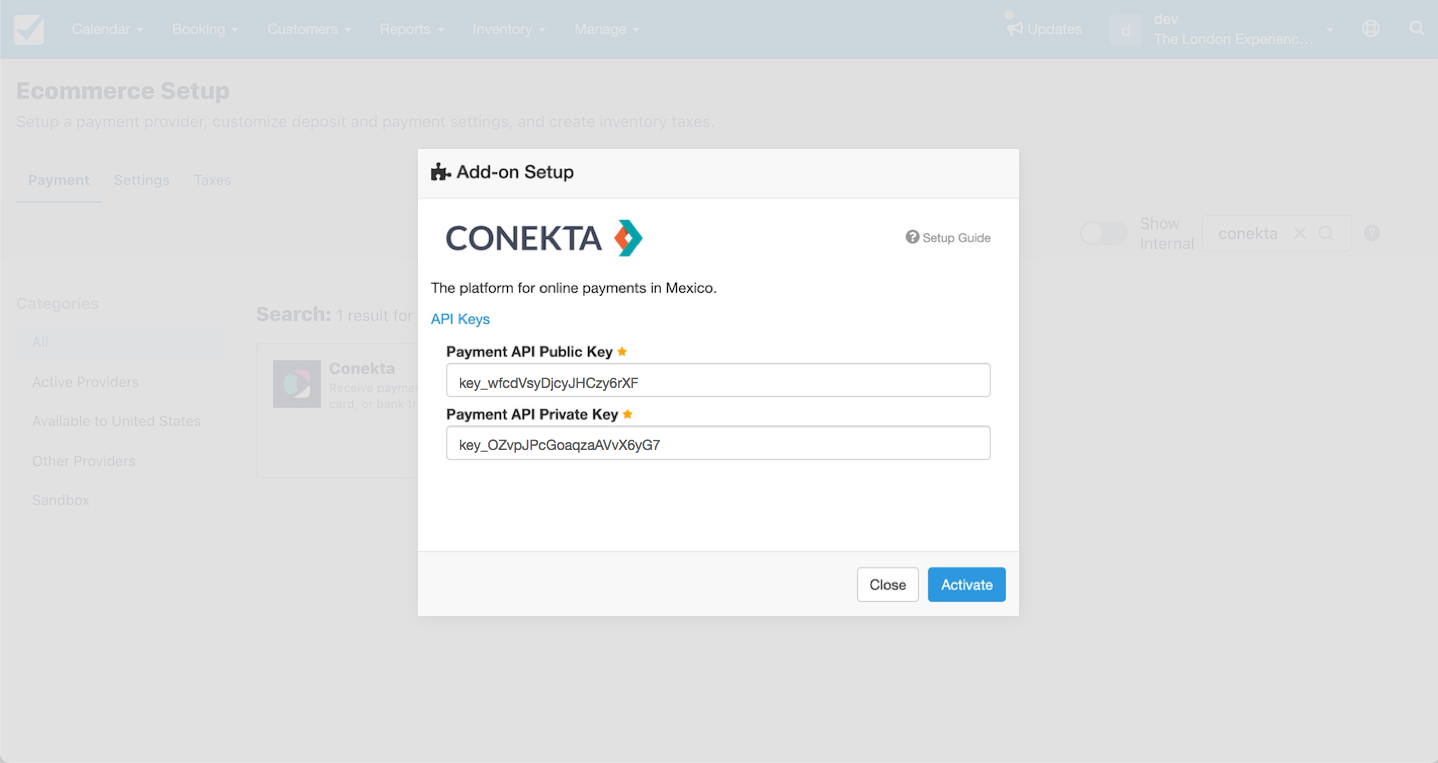Click the dev user avatar icon
The width and height of the screenshot is (1438, 763).
pos(1125,30)
